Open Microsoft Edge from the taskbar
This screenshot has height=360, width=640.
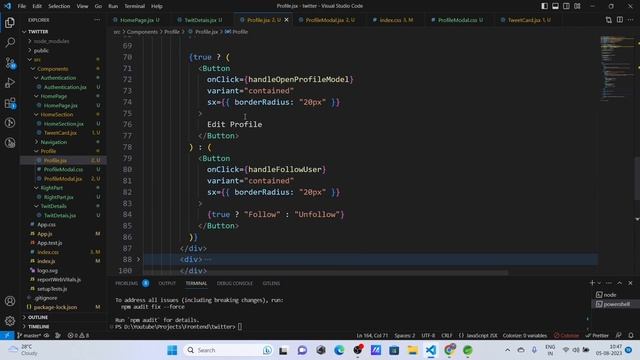[339, 350]
